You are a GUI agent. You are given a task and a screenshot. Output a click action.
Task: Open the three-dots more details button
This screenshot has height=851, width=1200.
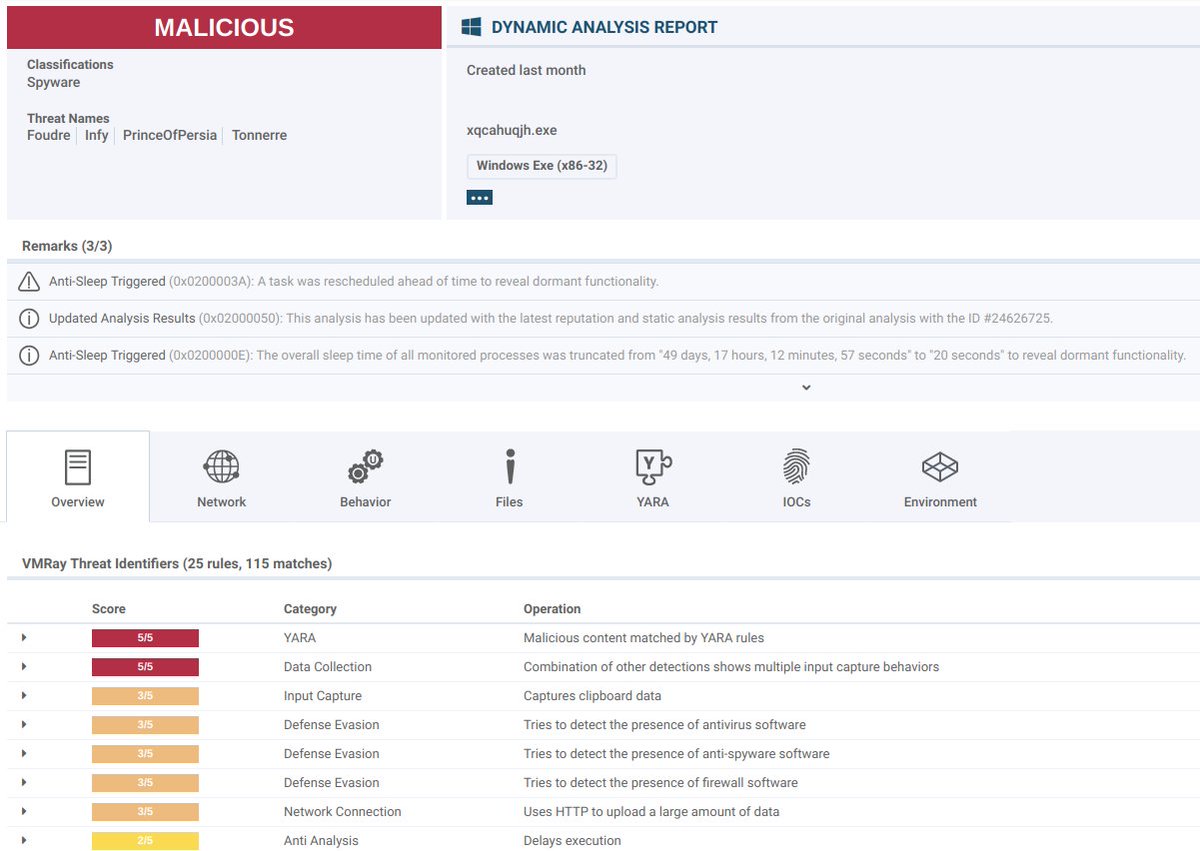click(480, 198)
